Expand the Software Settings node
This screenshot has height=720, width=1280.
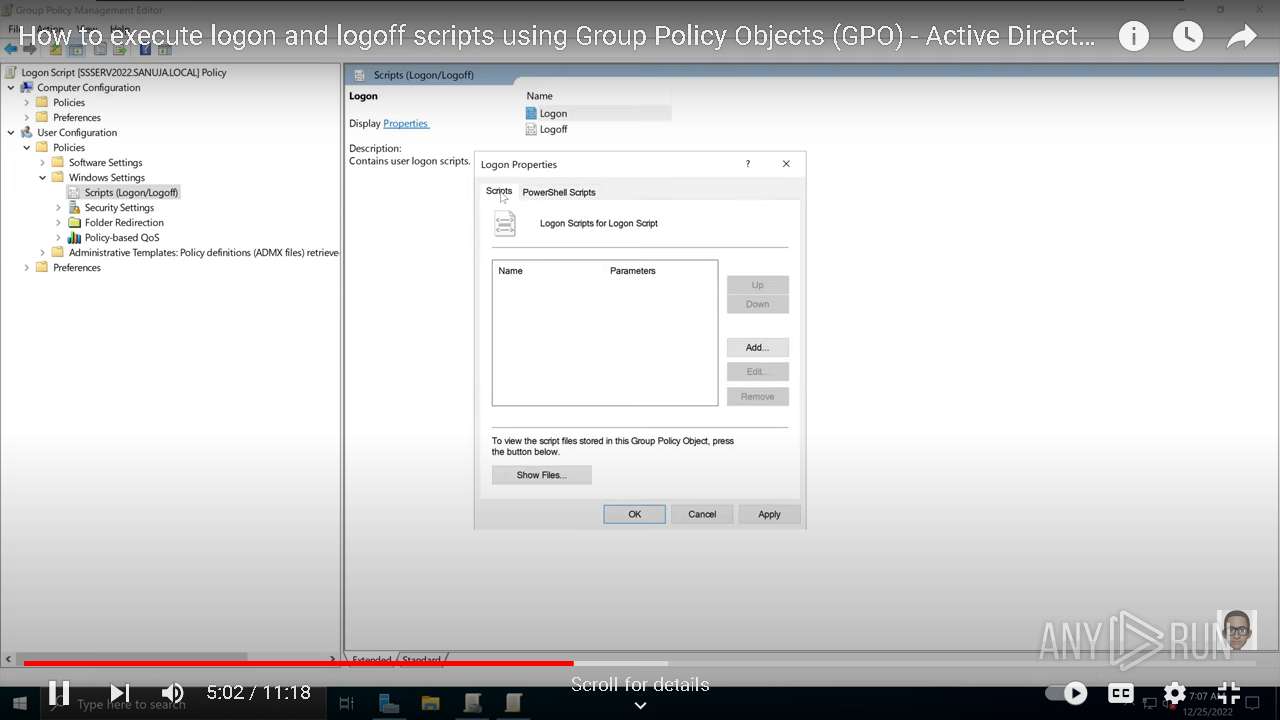coord(43,162)
